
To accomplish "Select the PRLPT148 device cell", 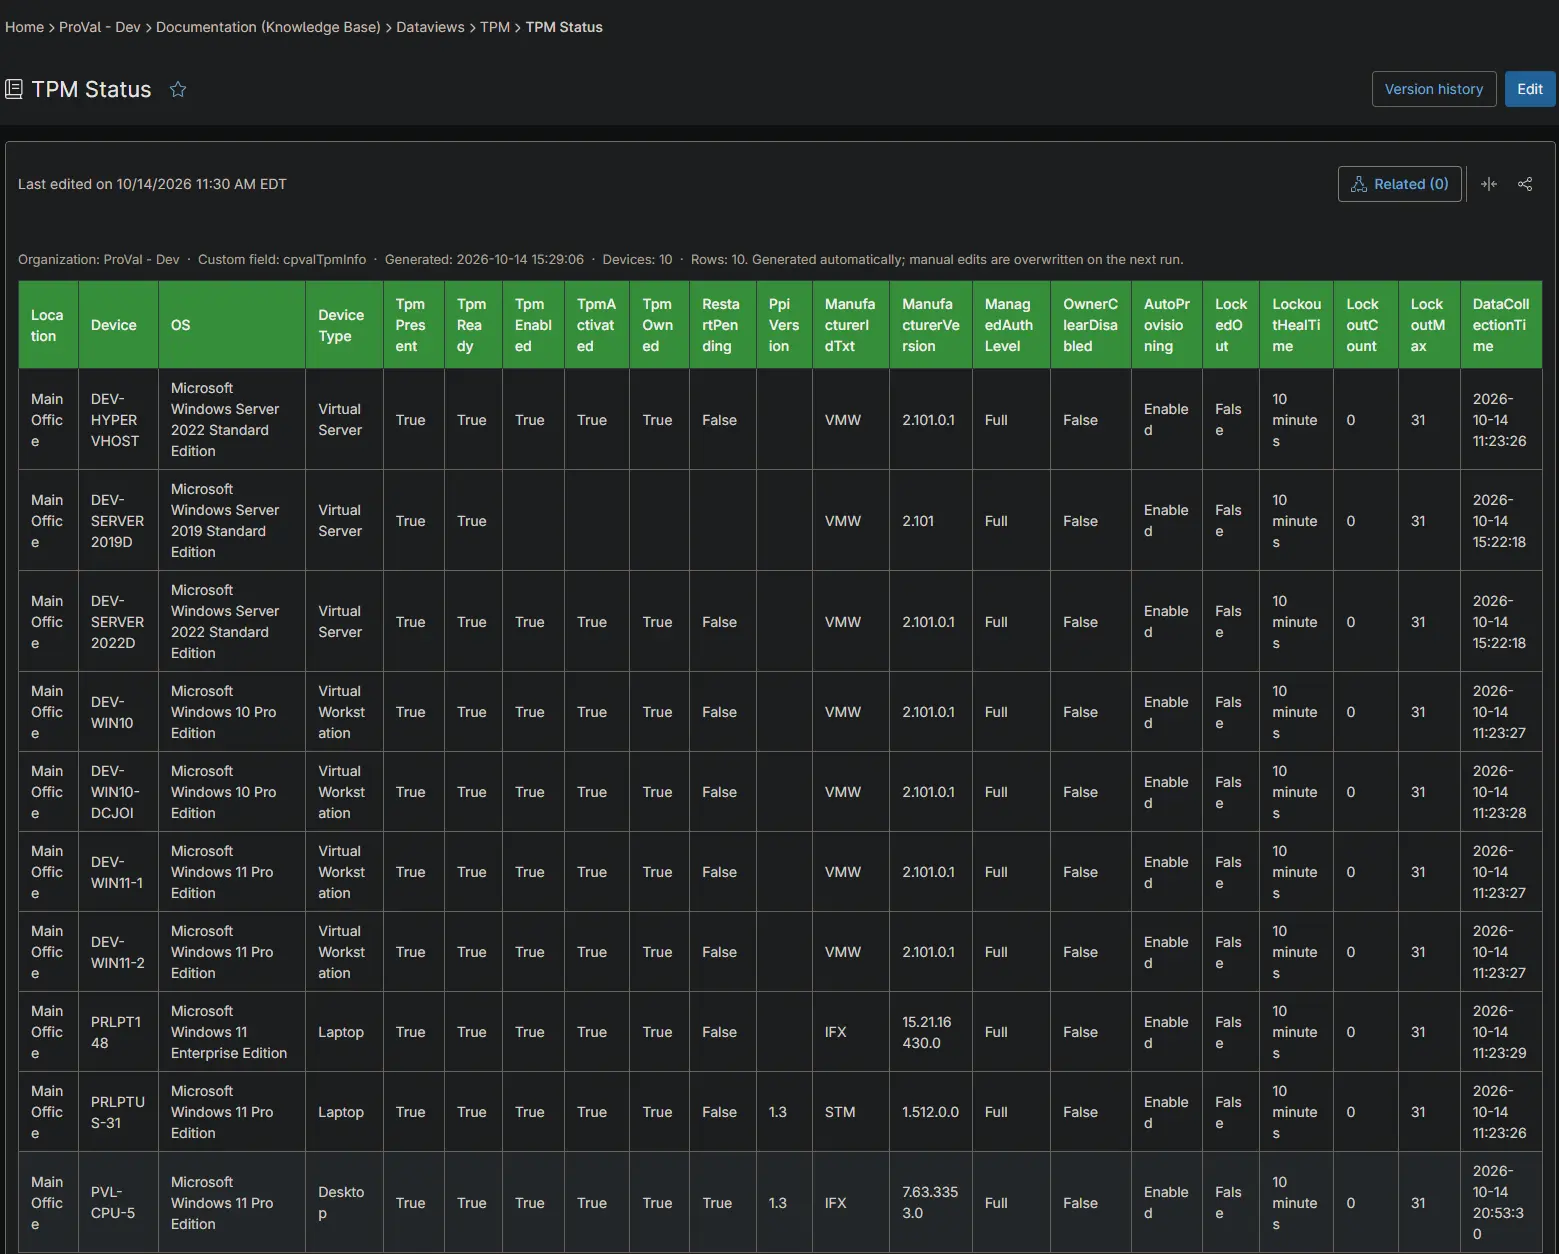I will tap(118, 1032).
